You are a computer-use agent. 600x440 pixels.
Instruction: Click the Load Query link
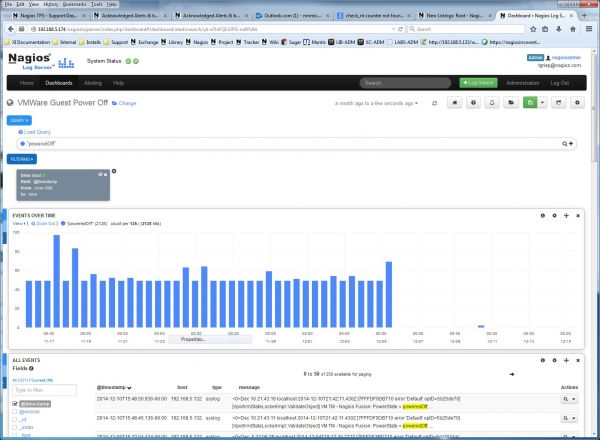tap(30, 132)
